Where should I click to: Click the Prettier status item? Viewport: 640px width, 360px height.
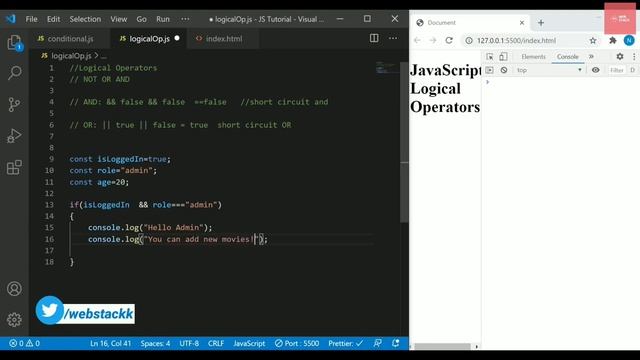pyautogui.click(x=345, y=343)
